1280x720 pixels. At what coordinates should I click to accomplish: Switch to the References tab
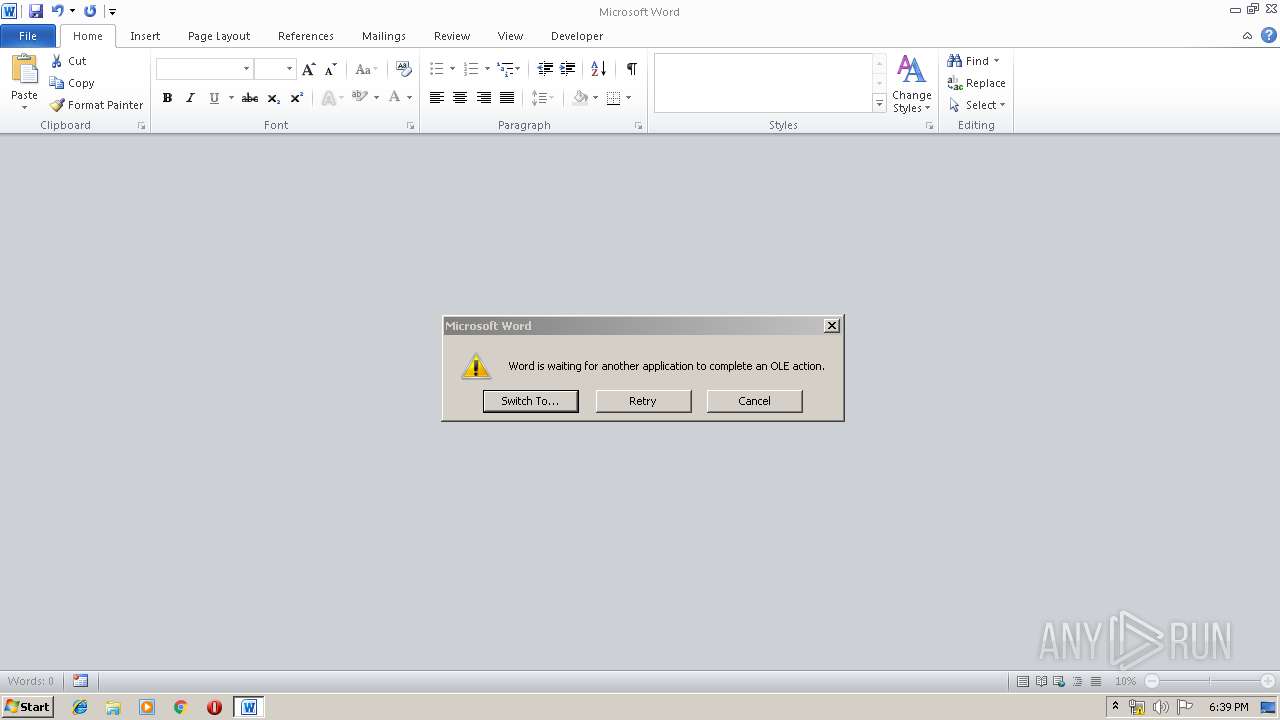(x=306, y=36)
